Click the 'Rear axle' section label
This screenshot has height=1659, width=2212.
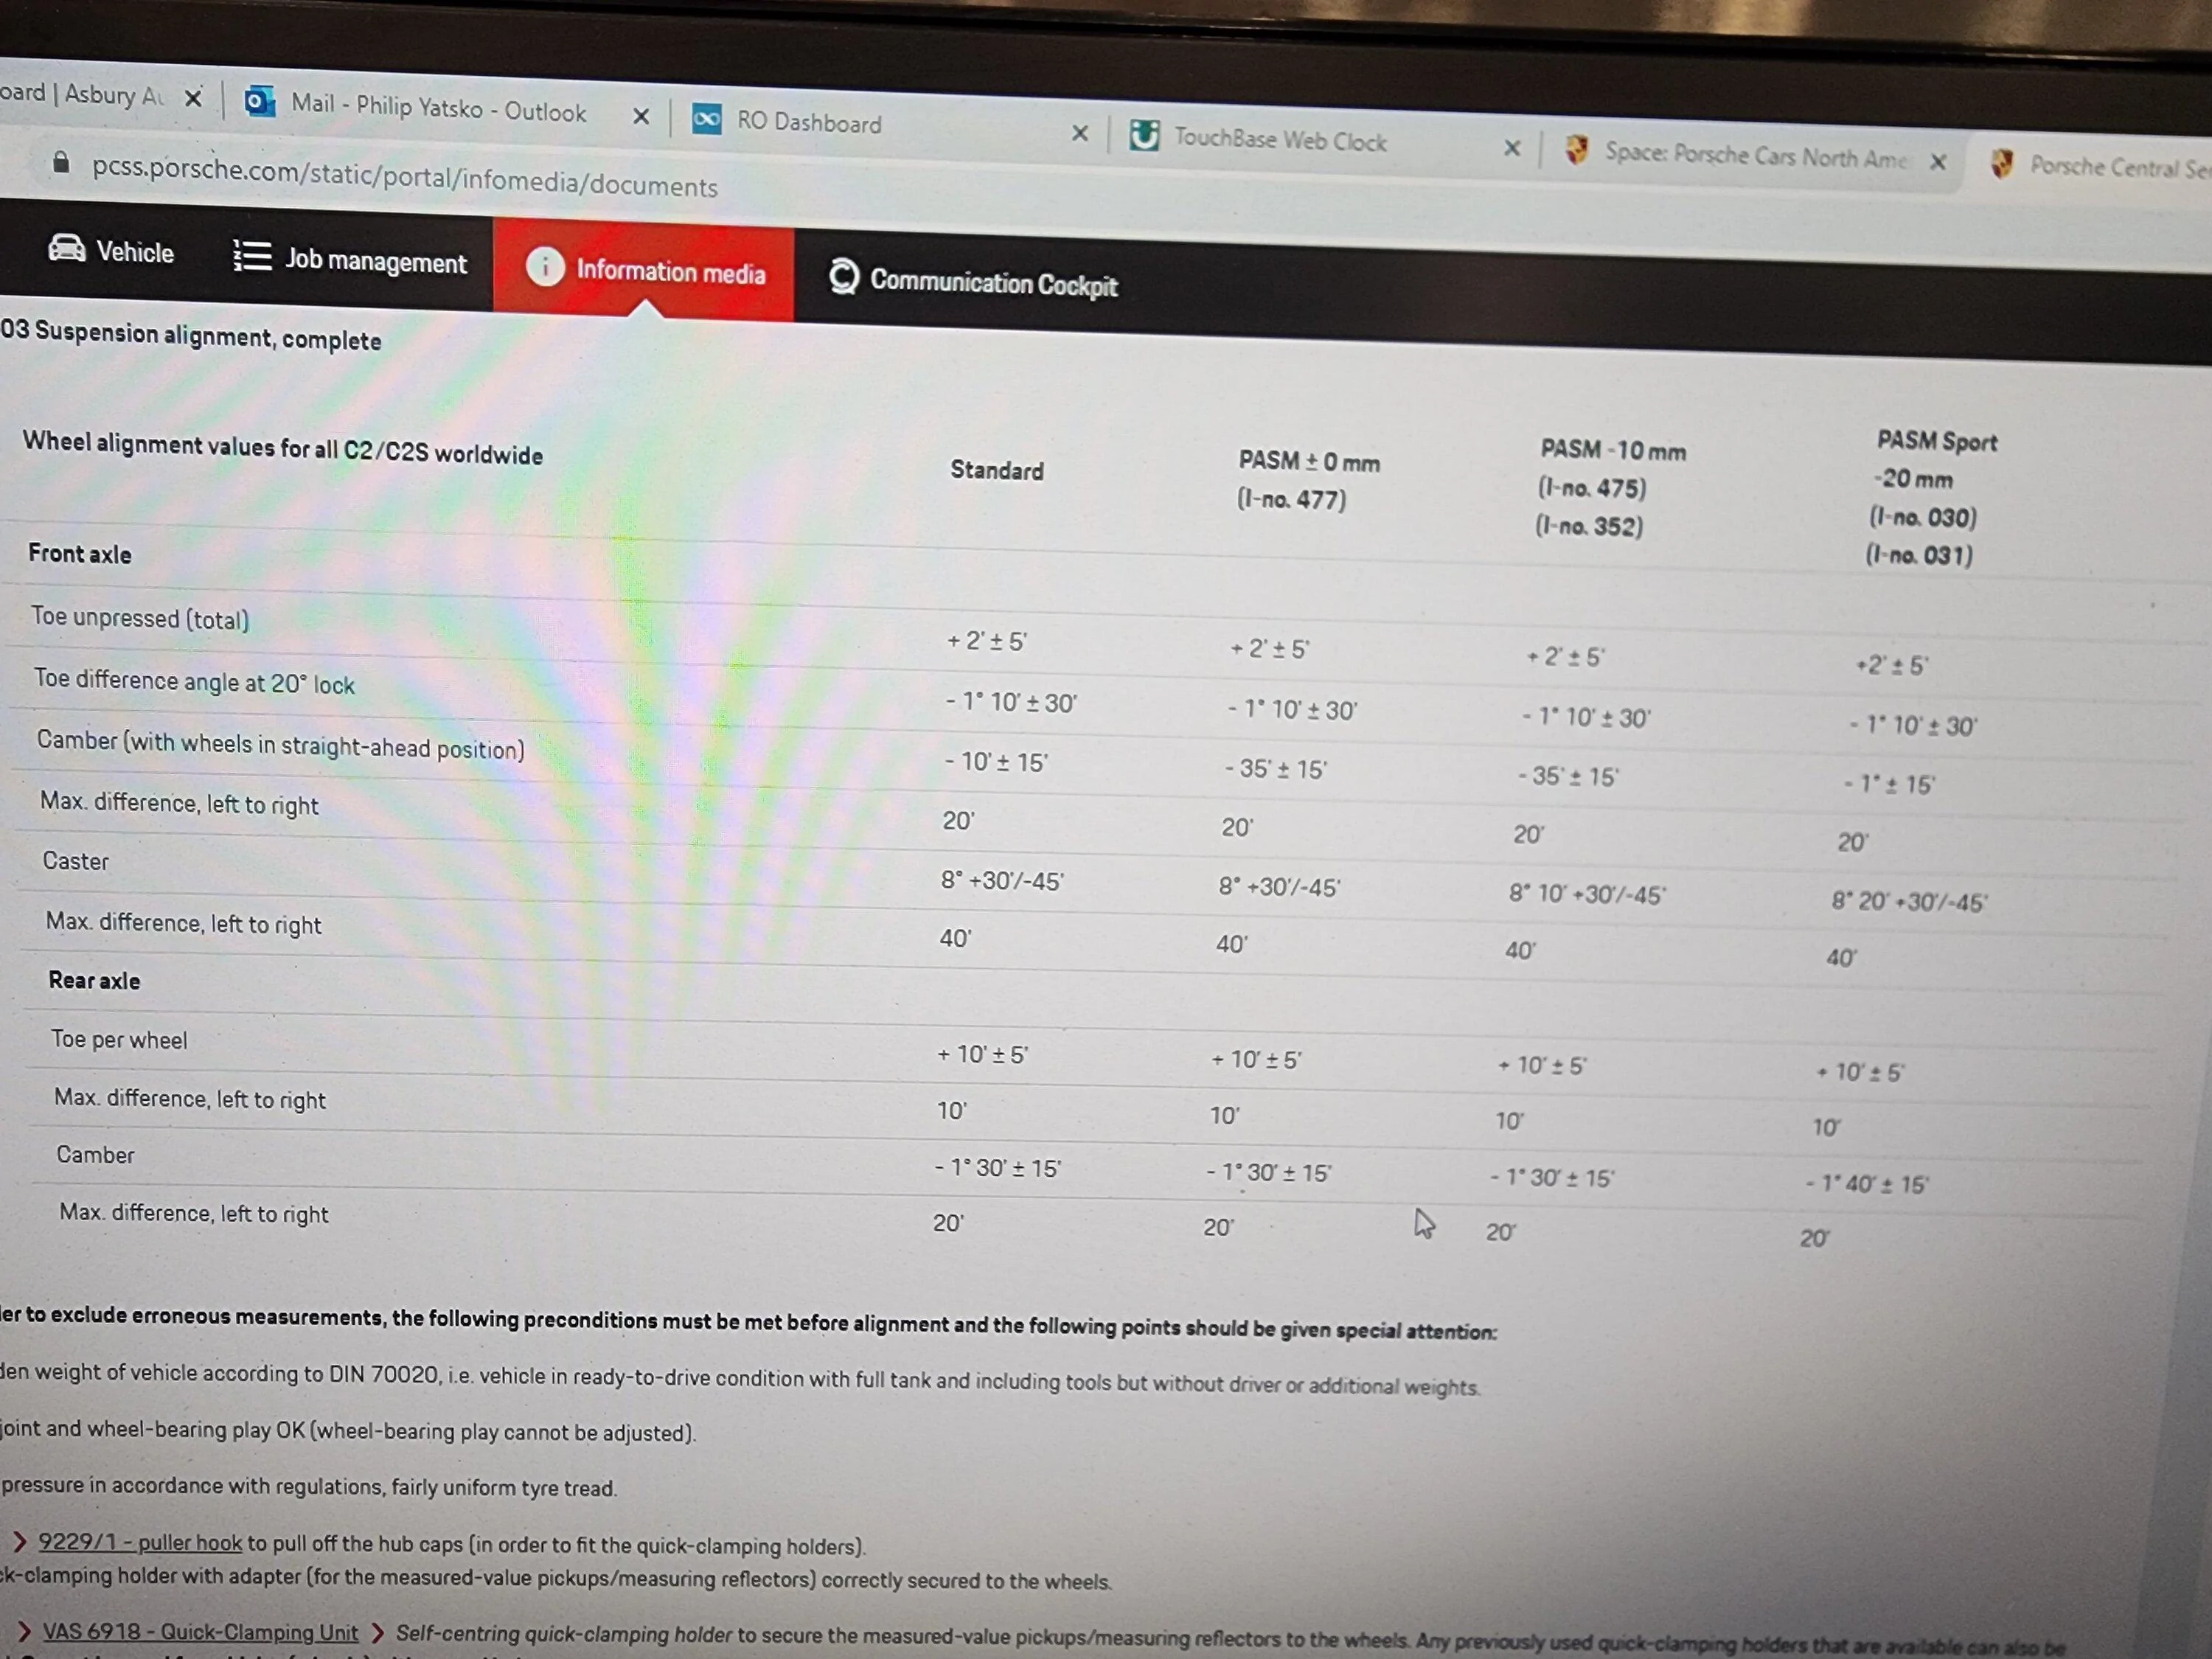[94, 980]
